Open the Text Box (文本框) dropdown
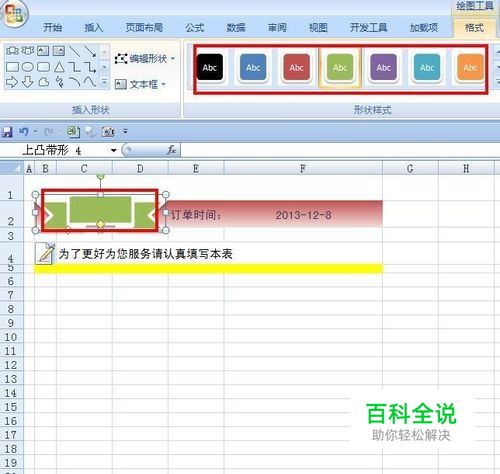This screenshot has width=500, height=474. (x=140, y=84)
